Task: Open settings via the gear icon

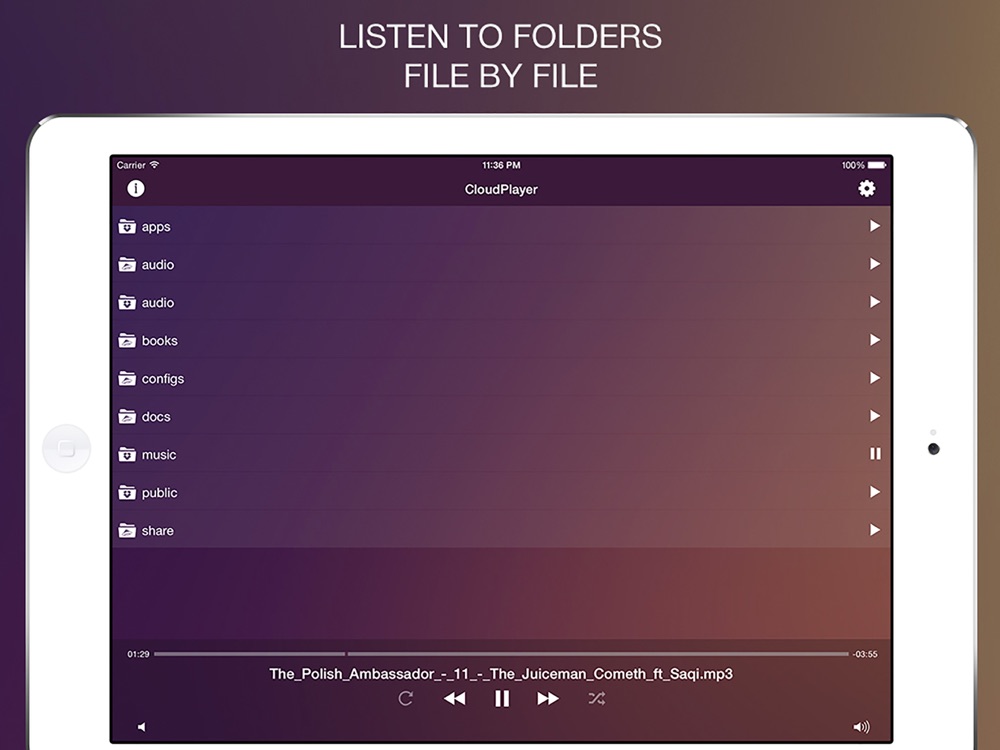Action: click(x=866, y=188)
